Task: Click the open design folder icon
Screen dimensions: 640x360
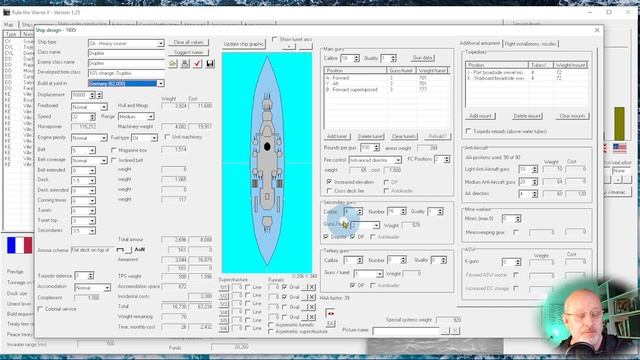Action: (x=173, y=64)
